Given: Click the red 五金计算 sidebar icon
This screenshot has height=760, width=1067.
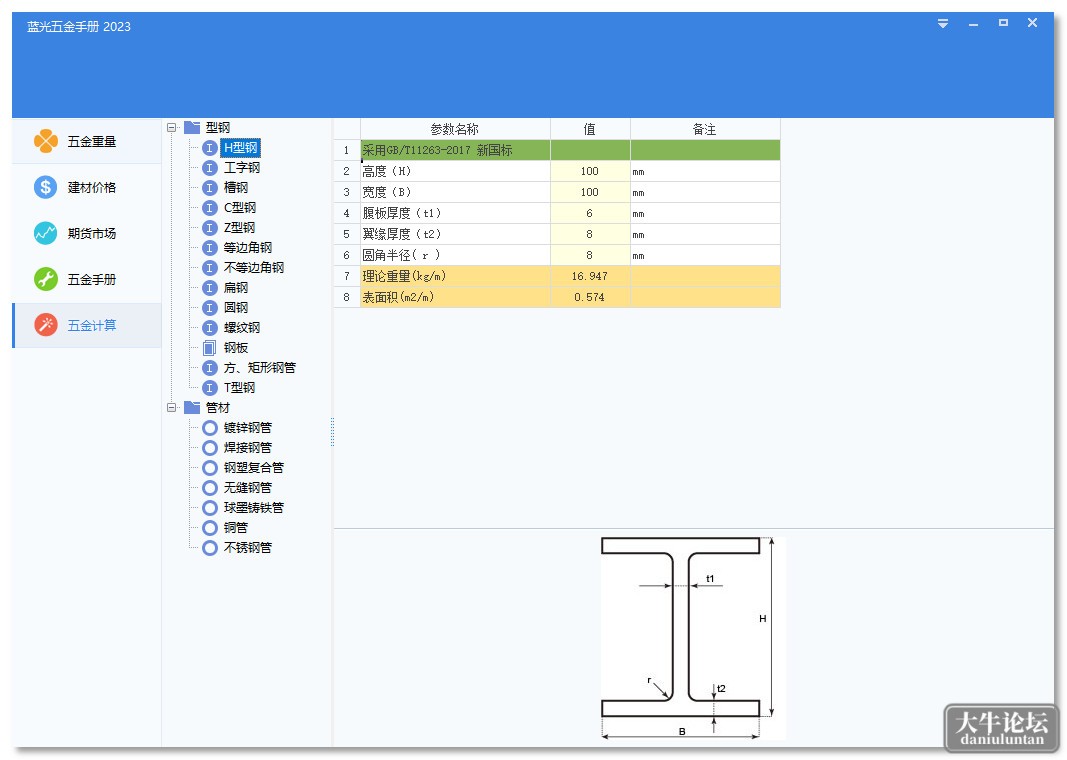Looking at the screenshot, I should pos(46,325).
